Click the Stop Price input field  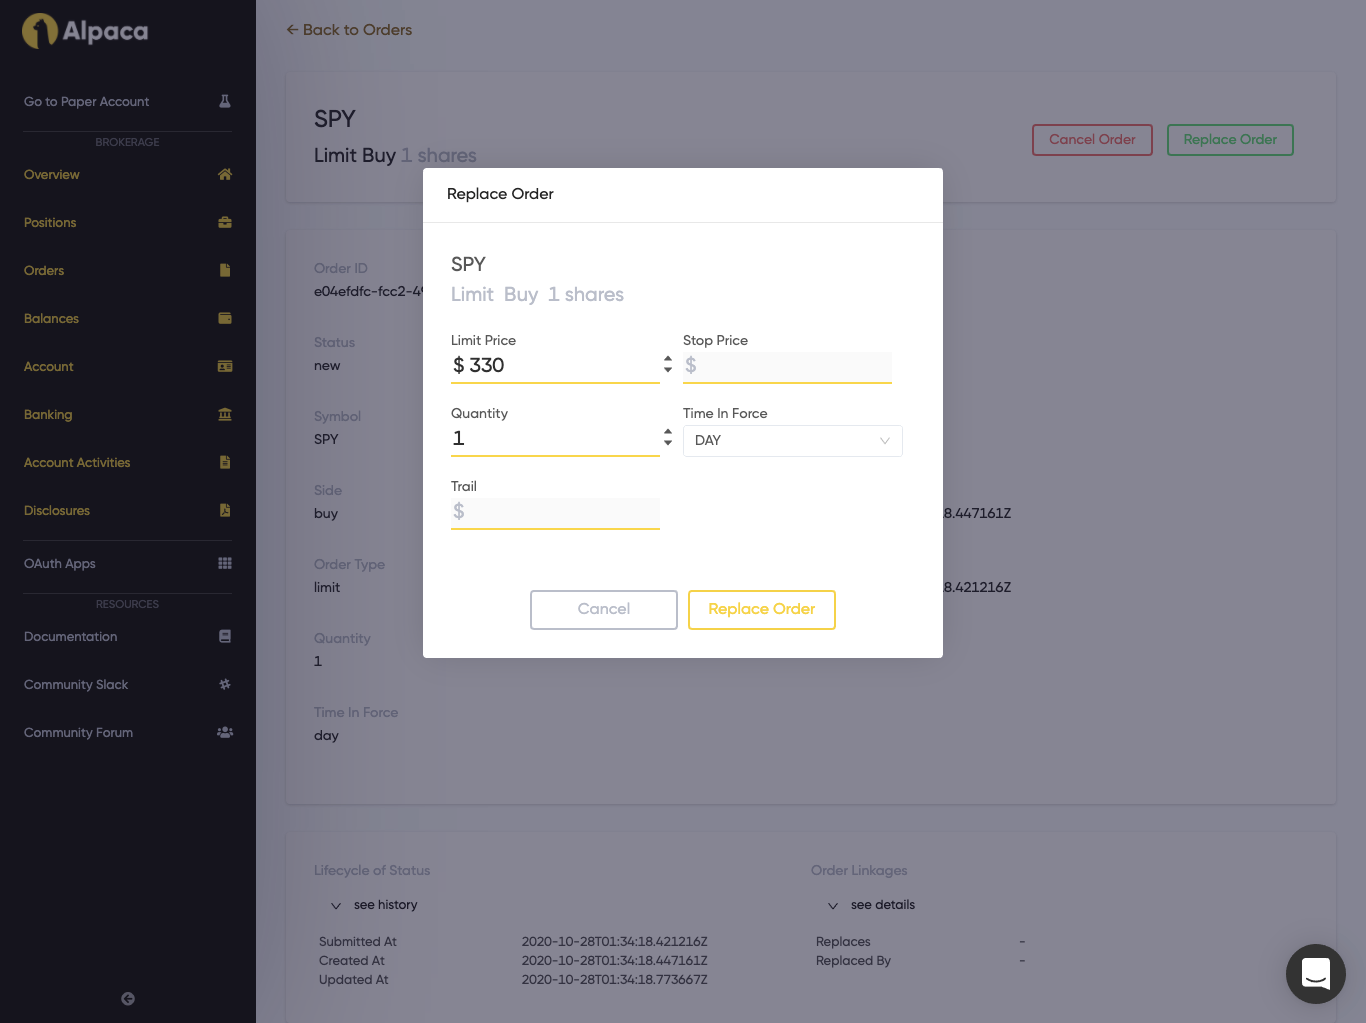[787, 366]
